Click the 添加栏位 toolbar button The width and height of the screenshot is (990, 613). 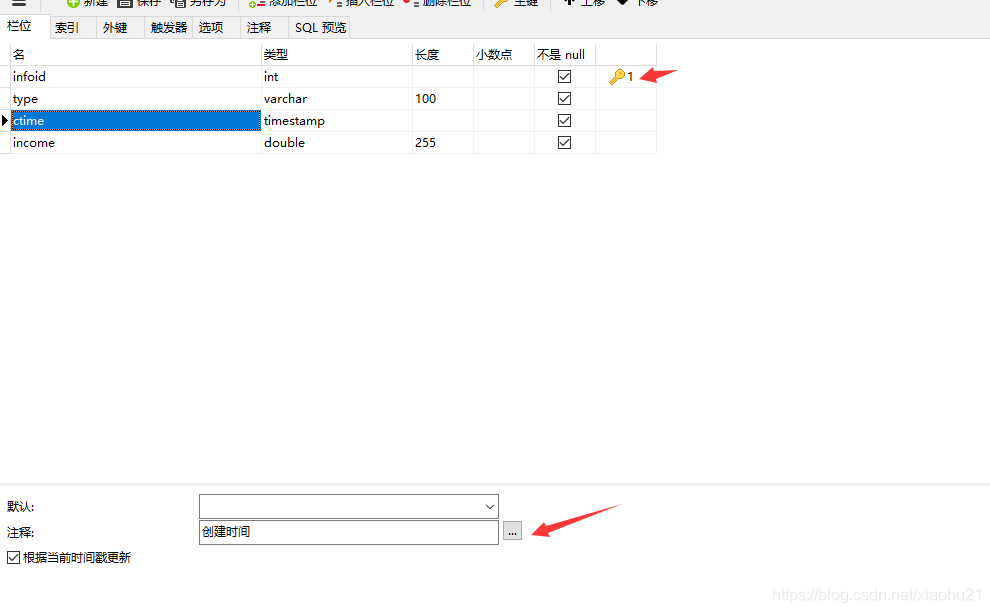point(283,3)
